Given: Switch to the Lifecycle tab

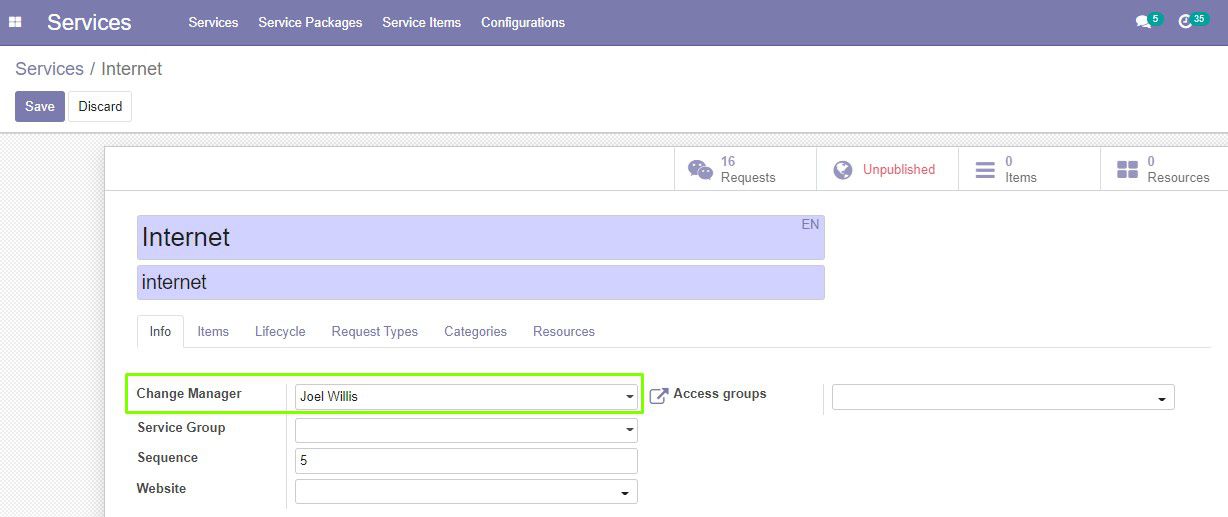Looking at the screenshot, I should pyautogui.click(x=280, y=331).
